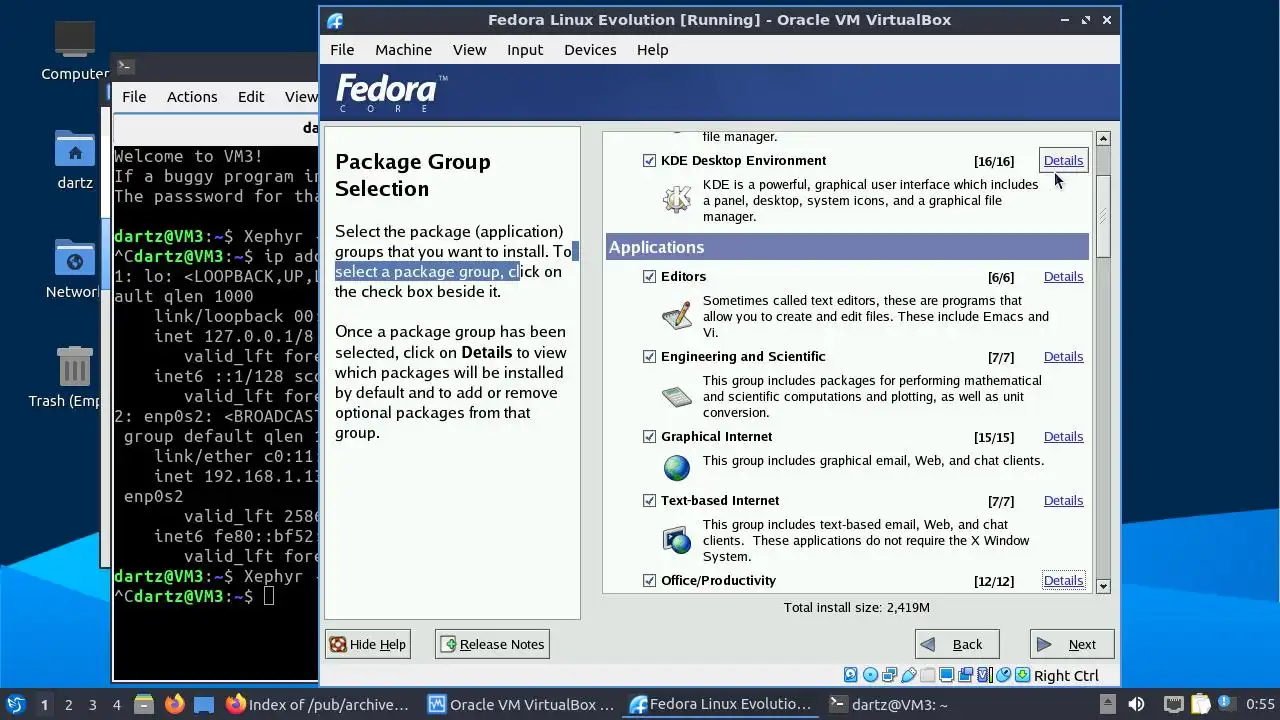1280x720 pixels.
Task: Open the VirtualBox Devices menu
Action: pyautogui.click(x=590, y=49)
